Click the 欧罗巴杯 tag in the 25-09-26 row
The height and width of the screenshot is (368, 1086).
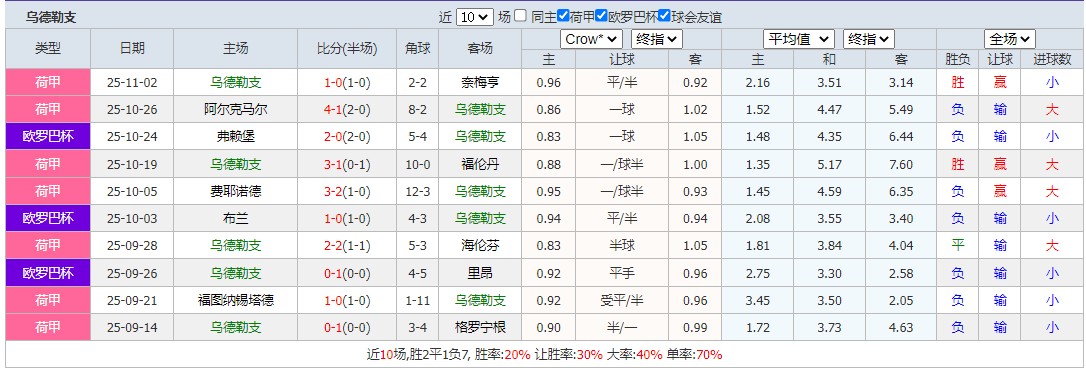click(48, 273)
